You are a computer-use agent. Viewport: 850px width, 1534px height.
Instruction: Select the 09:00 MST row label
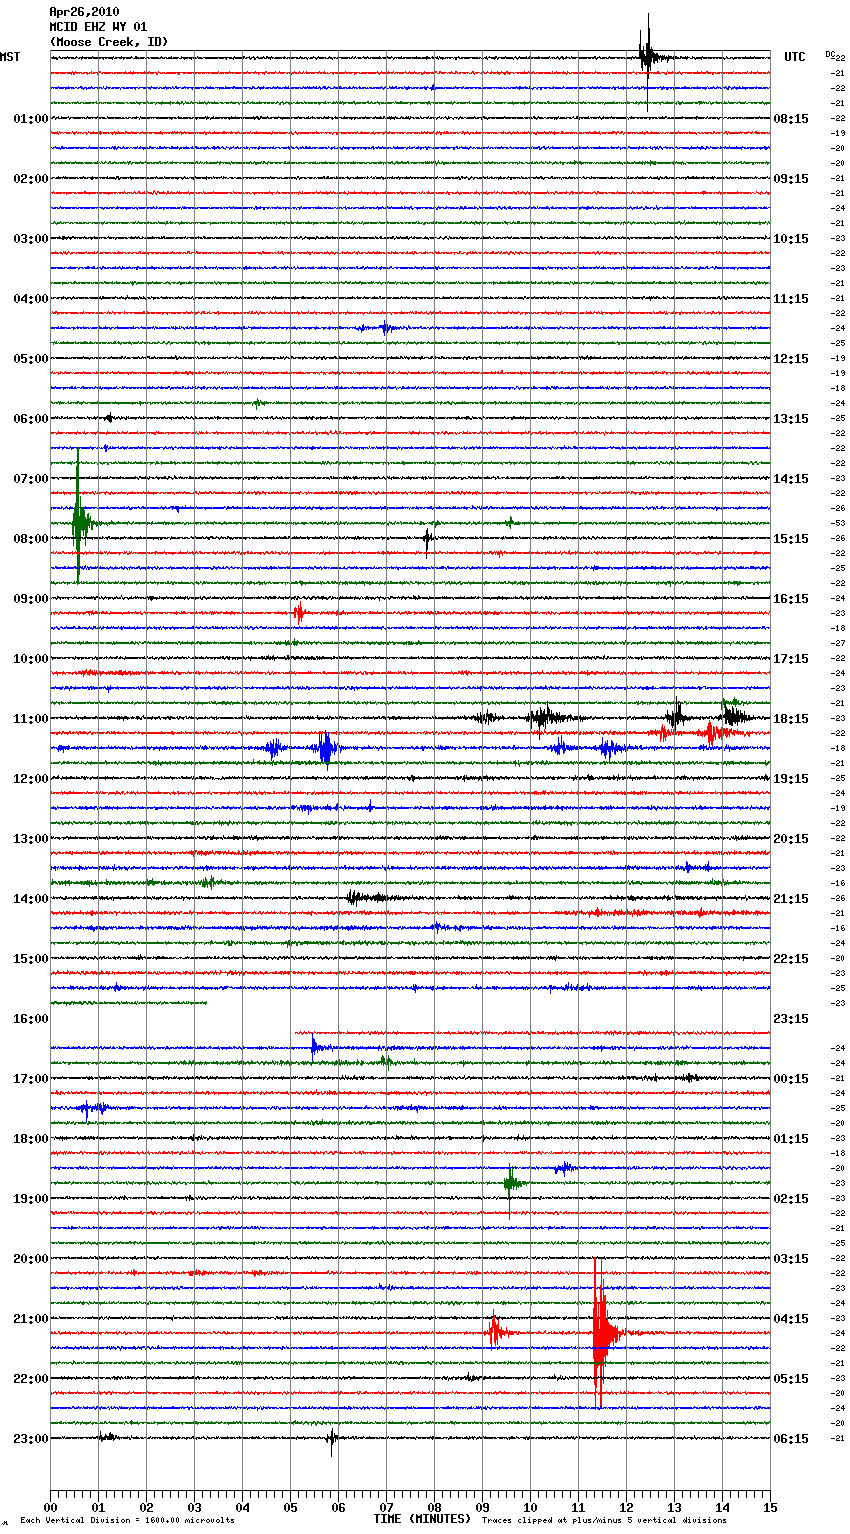[30, 599]
